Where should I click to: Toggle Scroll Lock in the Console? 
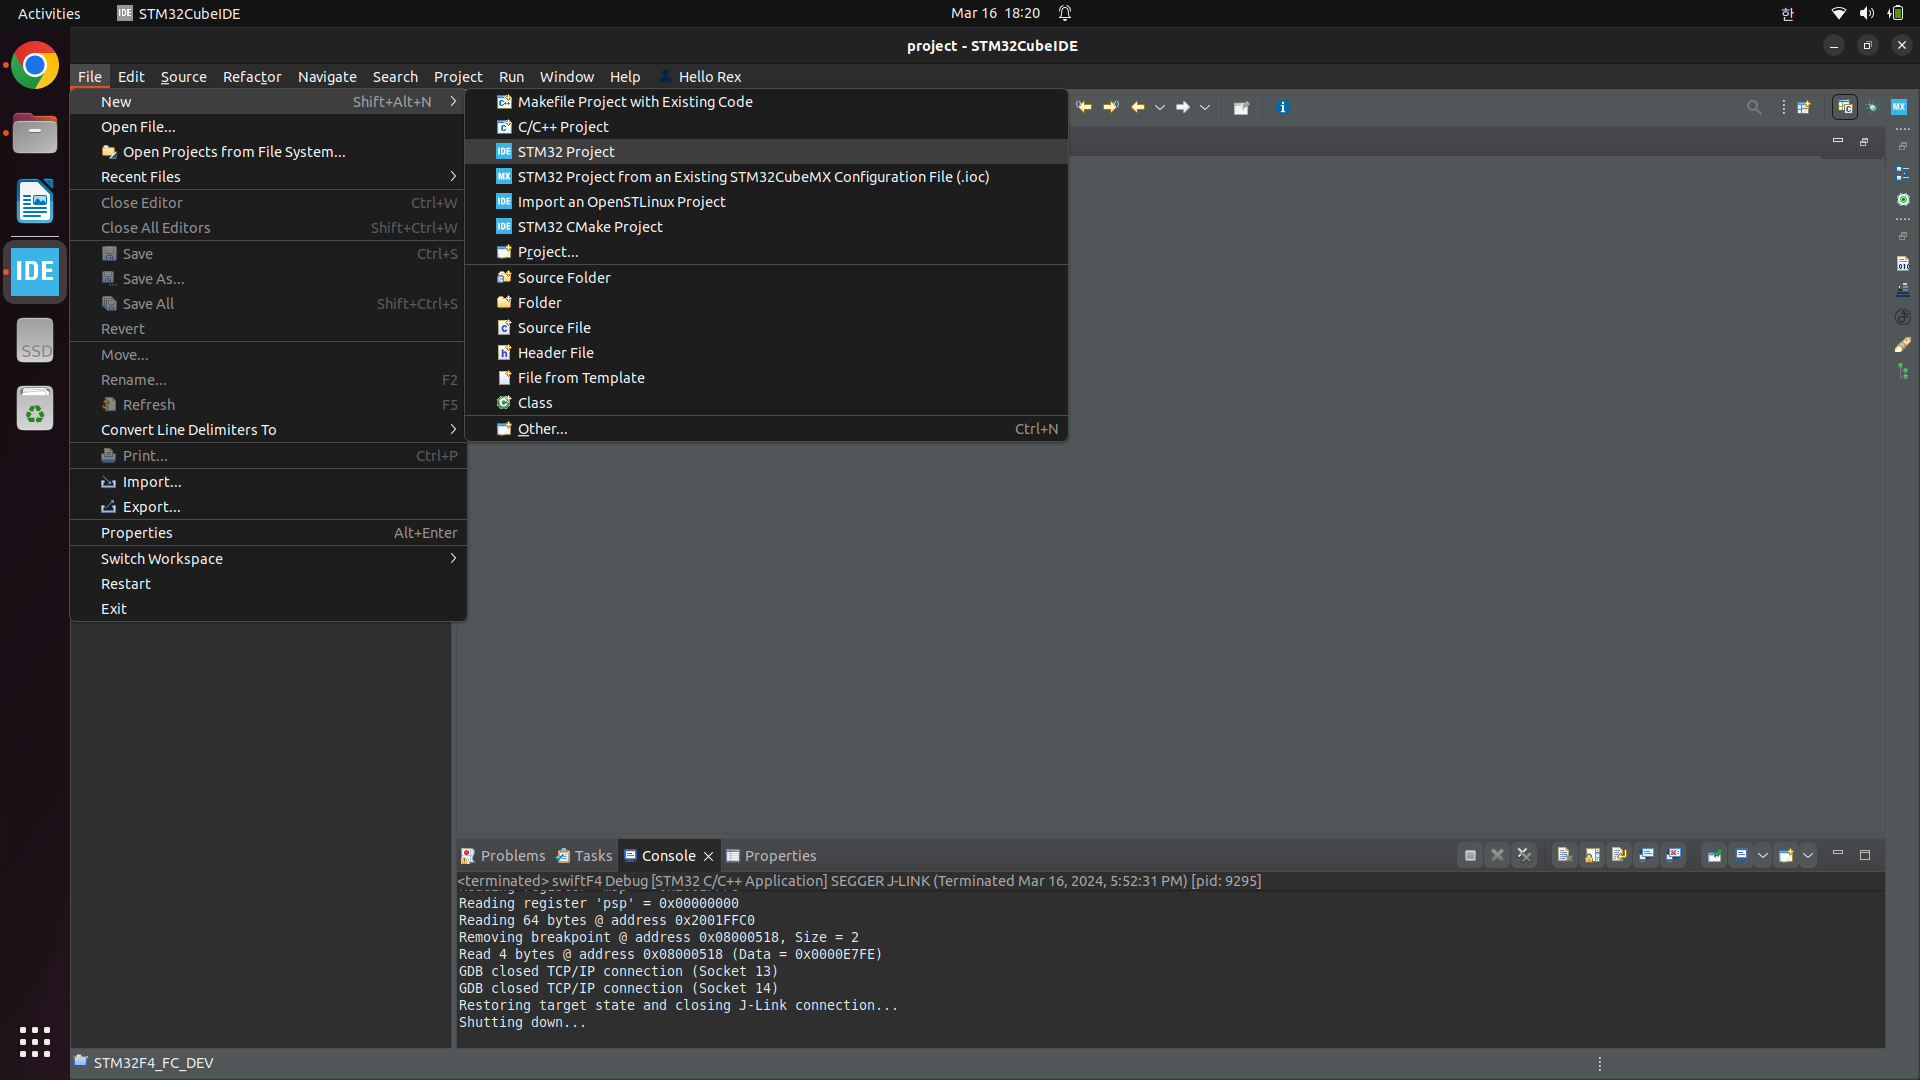pos(1592,855)
